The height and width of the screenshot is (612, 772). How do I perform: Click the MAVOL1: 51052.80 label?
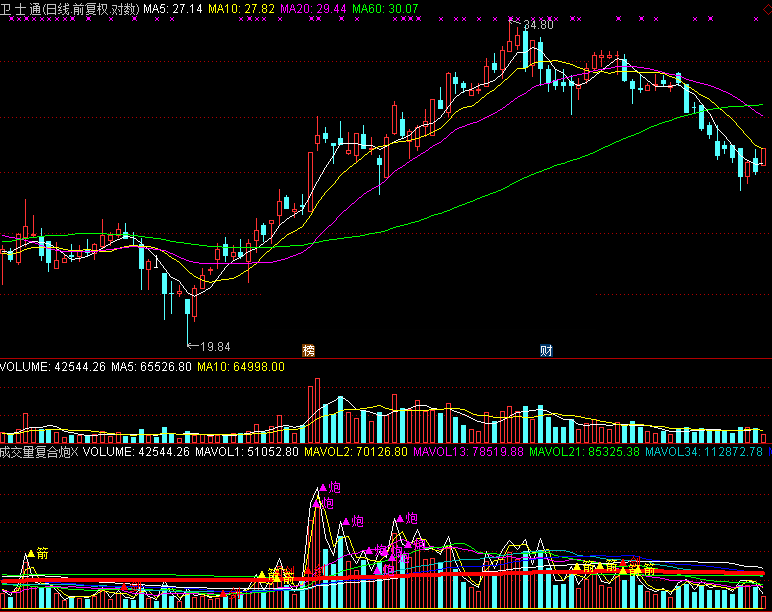(x=247, y=451)
